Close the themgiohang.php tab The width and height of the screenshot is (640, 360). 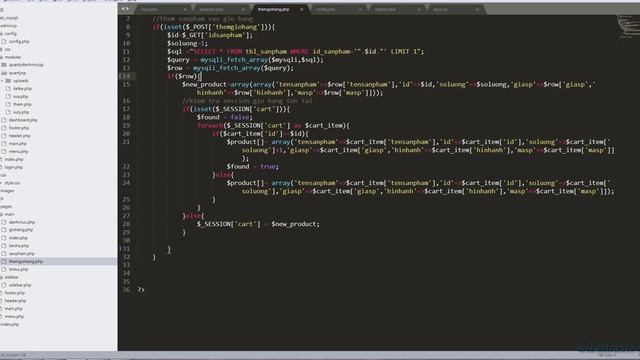pos(302,9)
